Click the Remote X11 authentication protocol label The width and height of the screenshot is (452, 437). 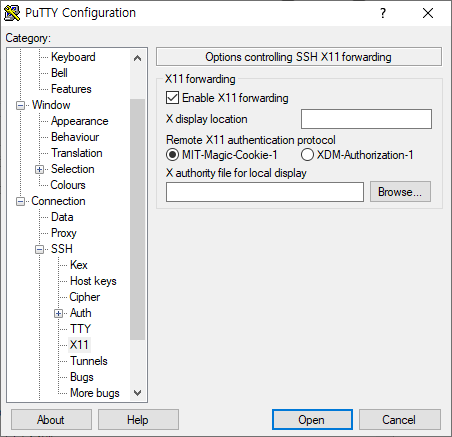pos(251,140)
